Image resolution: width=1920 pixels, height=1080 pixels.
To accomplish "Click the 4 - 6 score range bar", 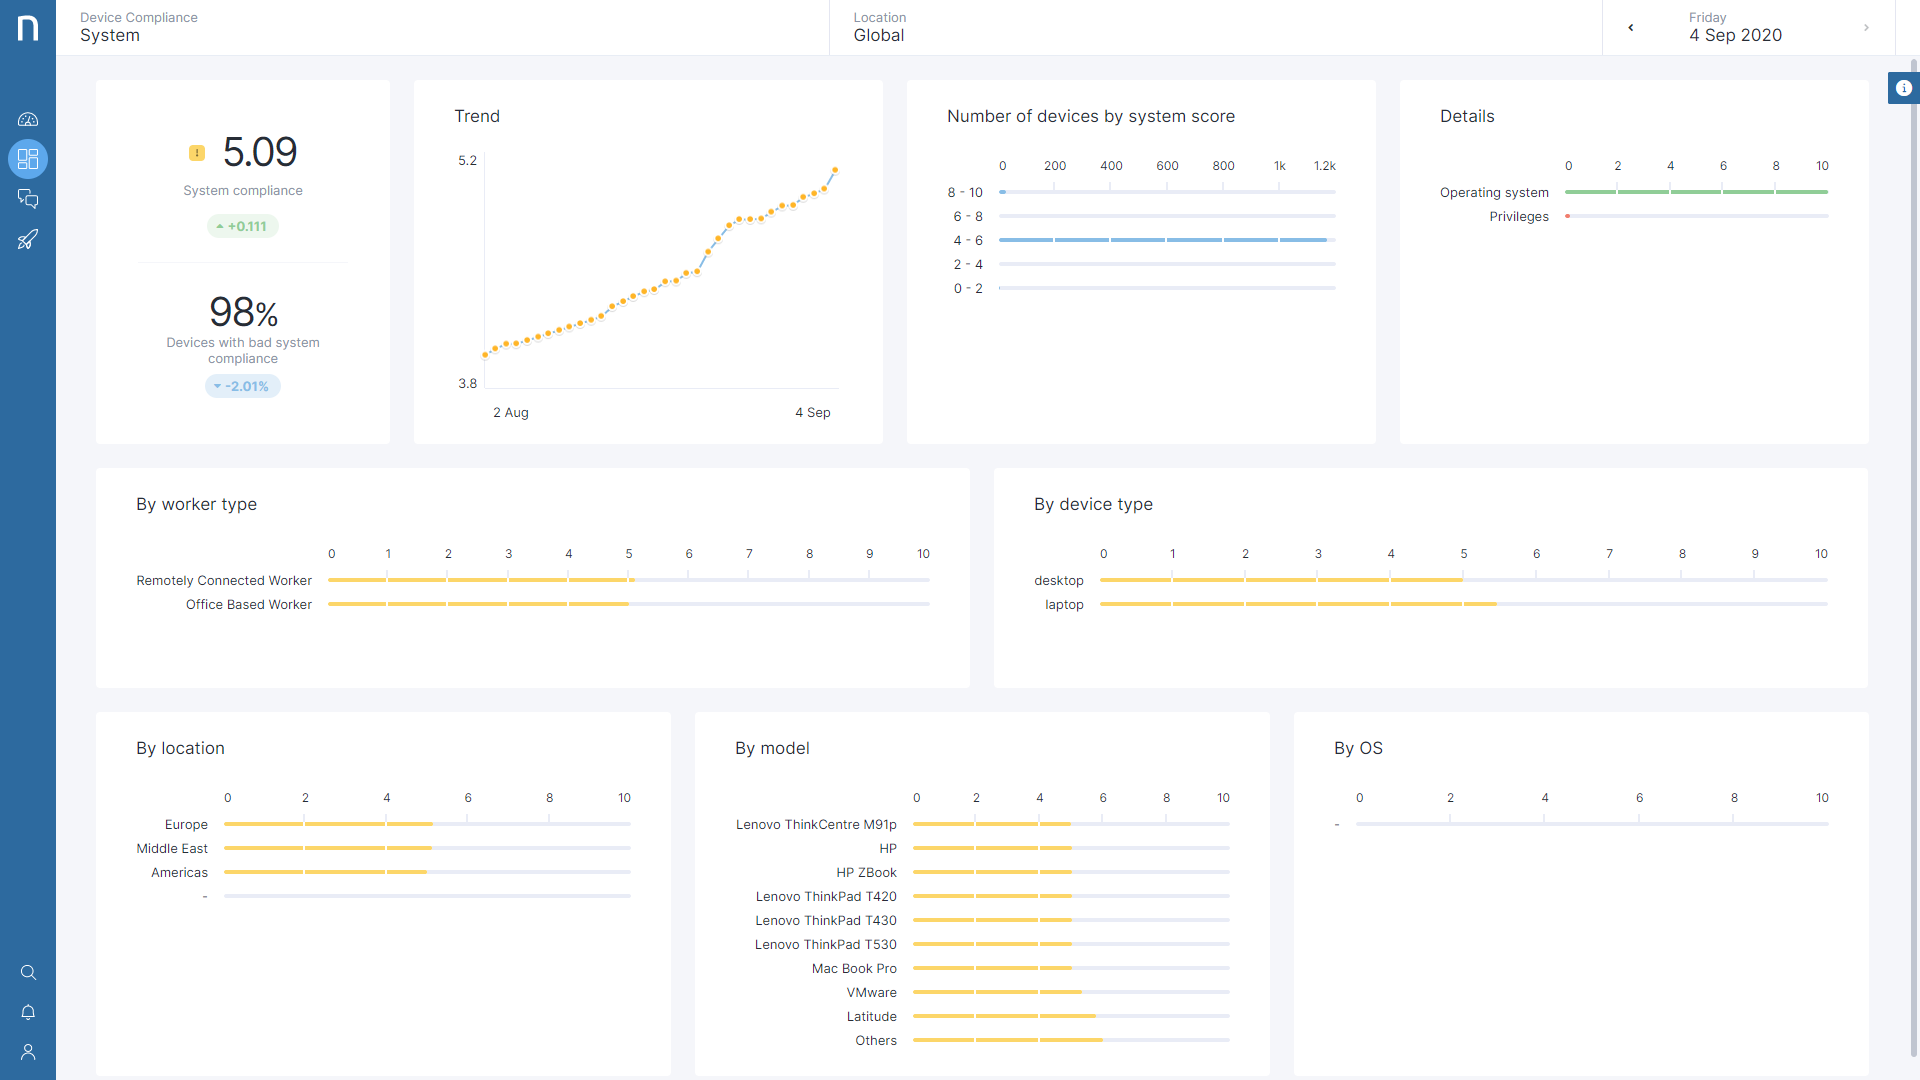I will [1163, 240].
